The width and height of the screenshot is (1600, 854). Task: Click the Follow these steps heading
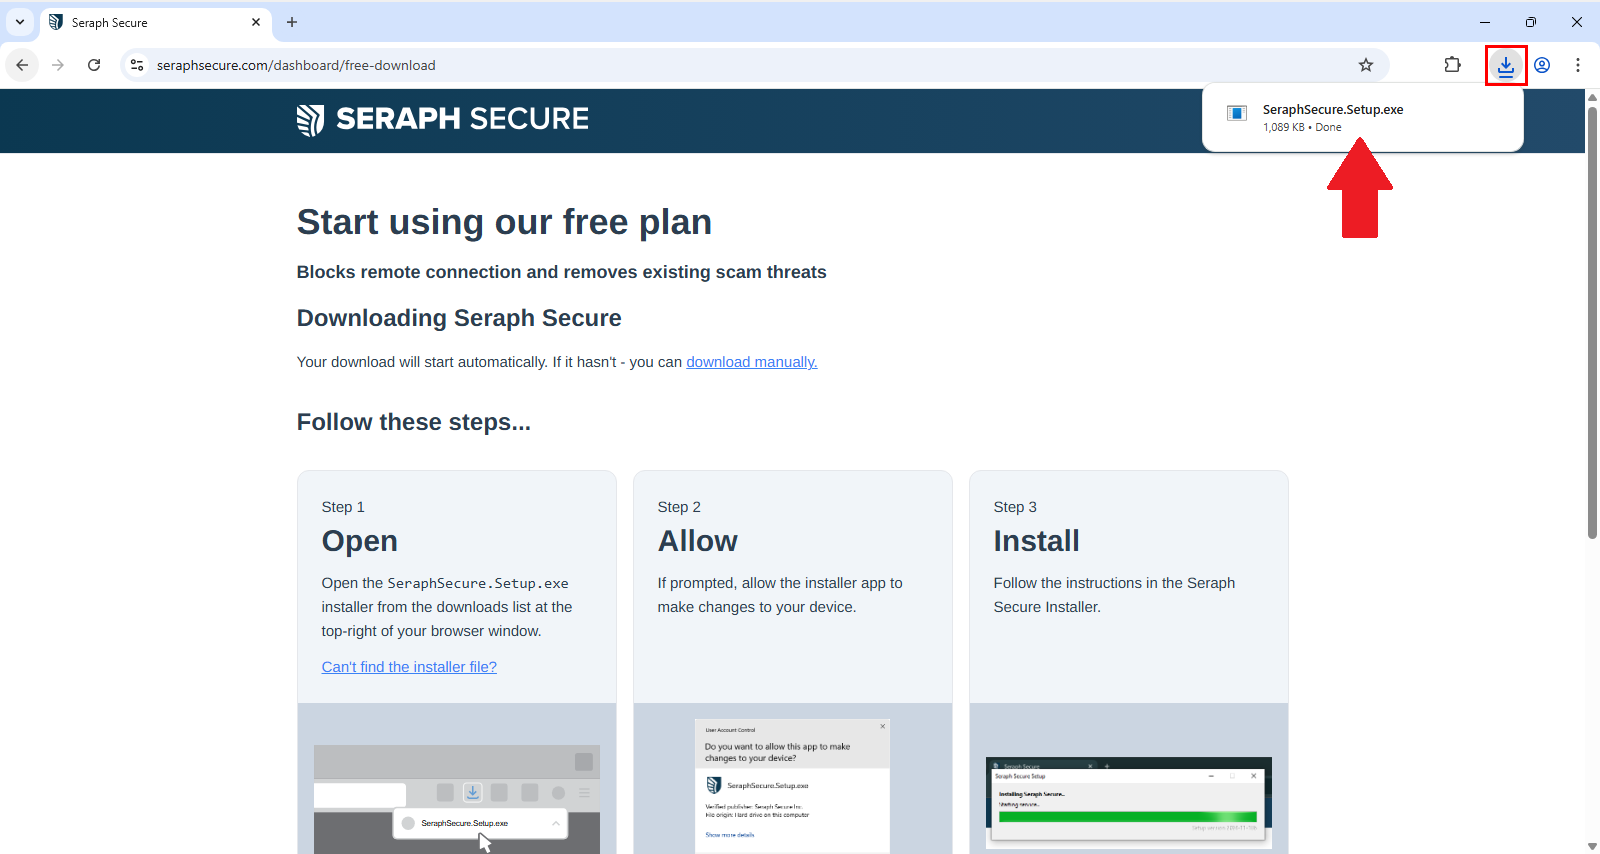coord(413,422)
